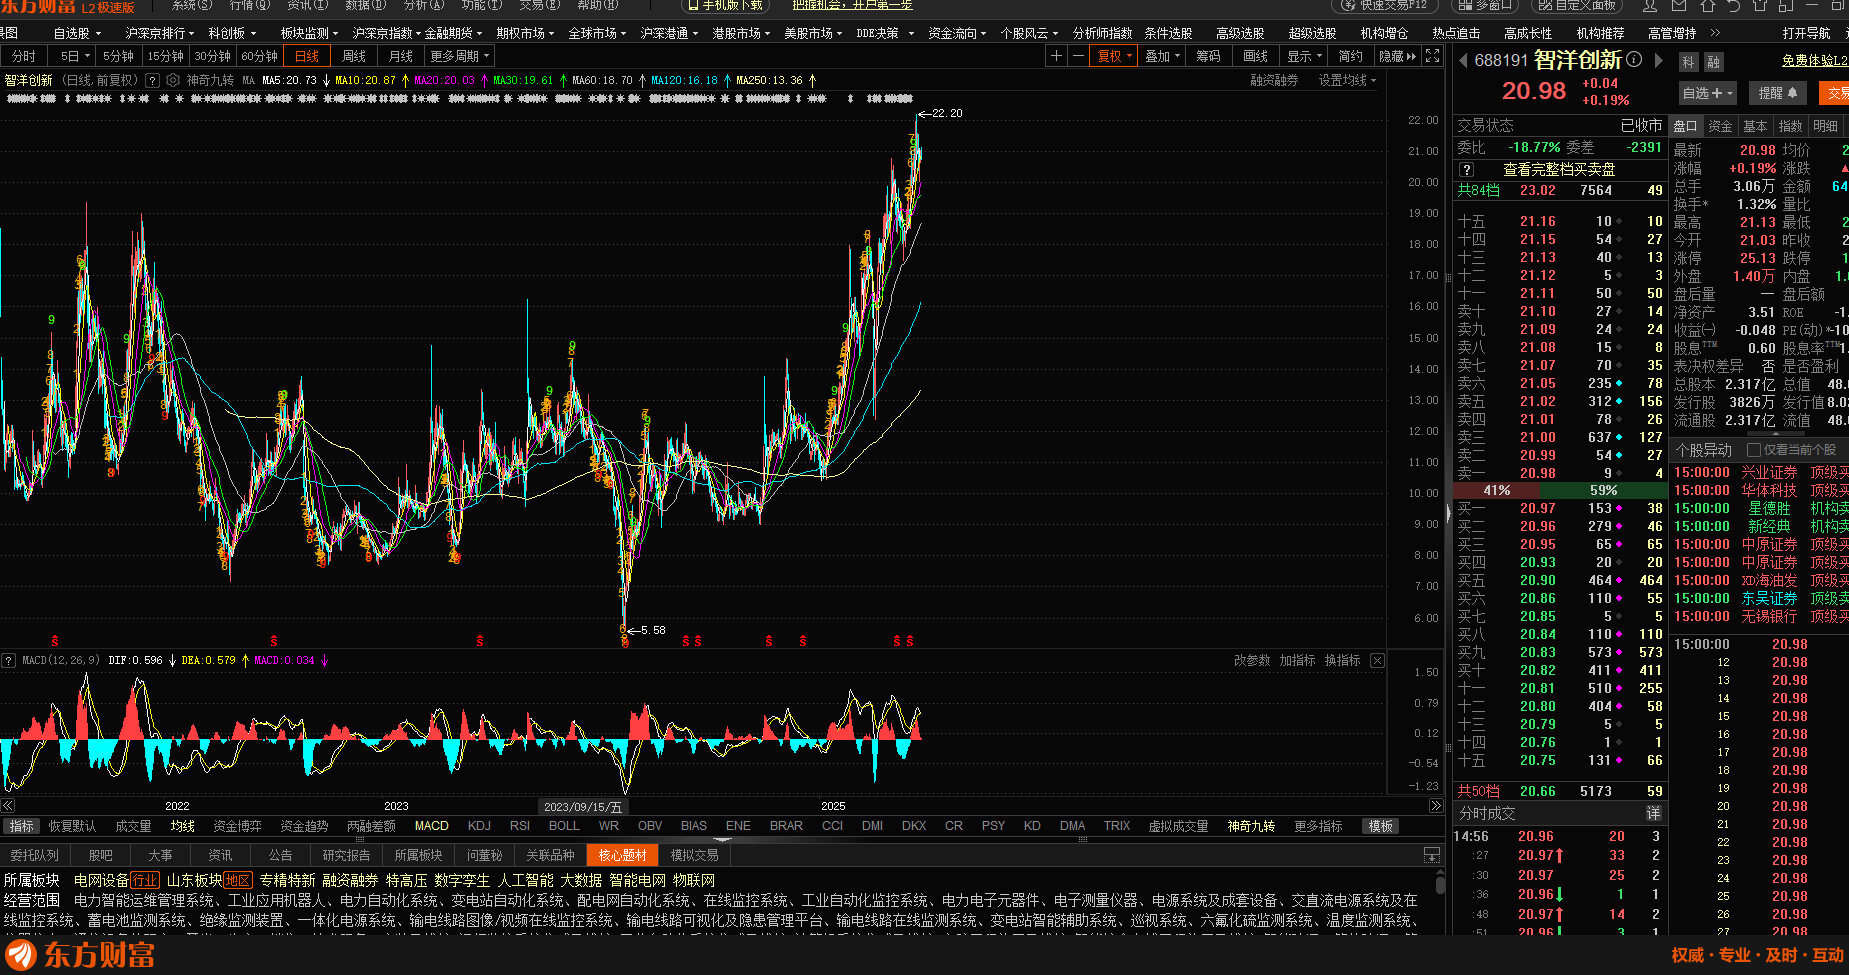The height and width of the screenshot is (975, 1849).
Task: Click 改参数 in MACD panel
Action: click(x=1251, y=660)
